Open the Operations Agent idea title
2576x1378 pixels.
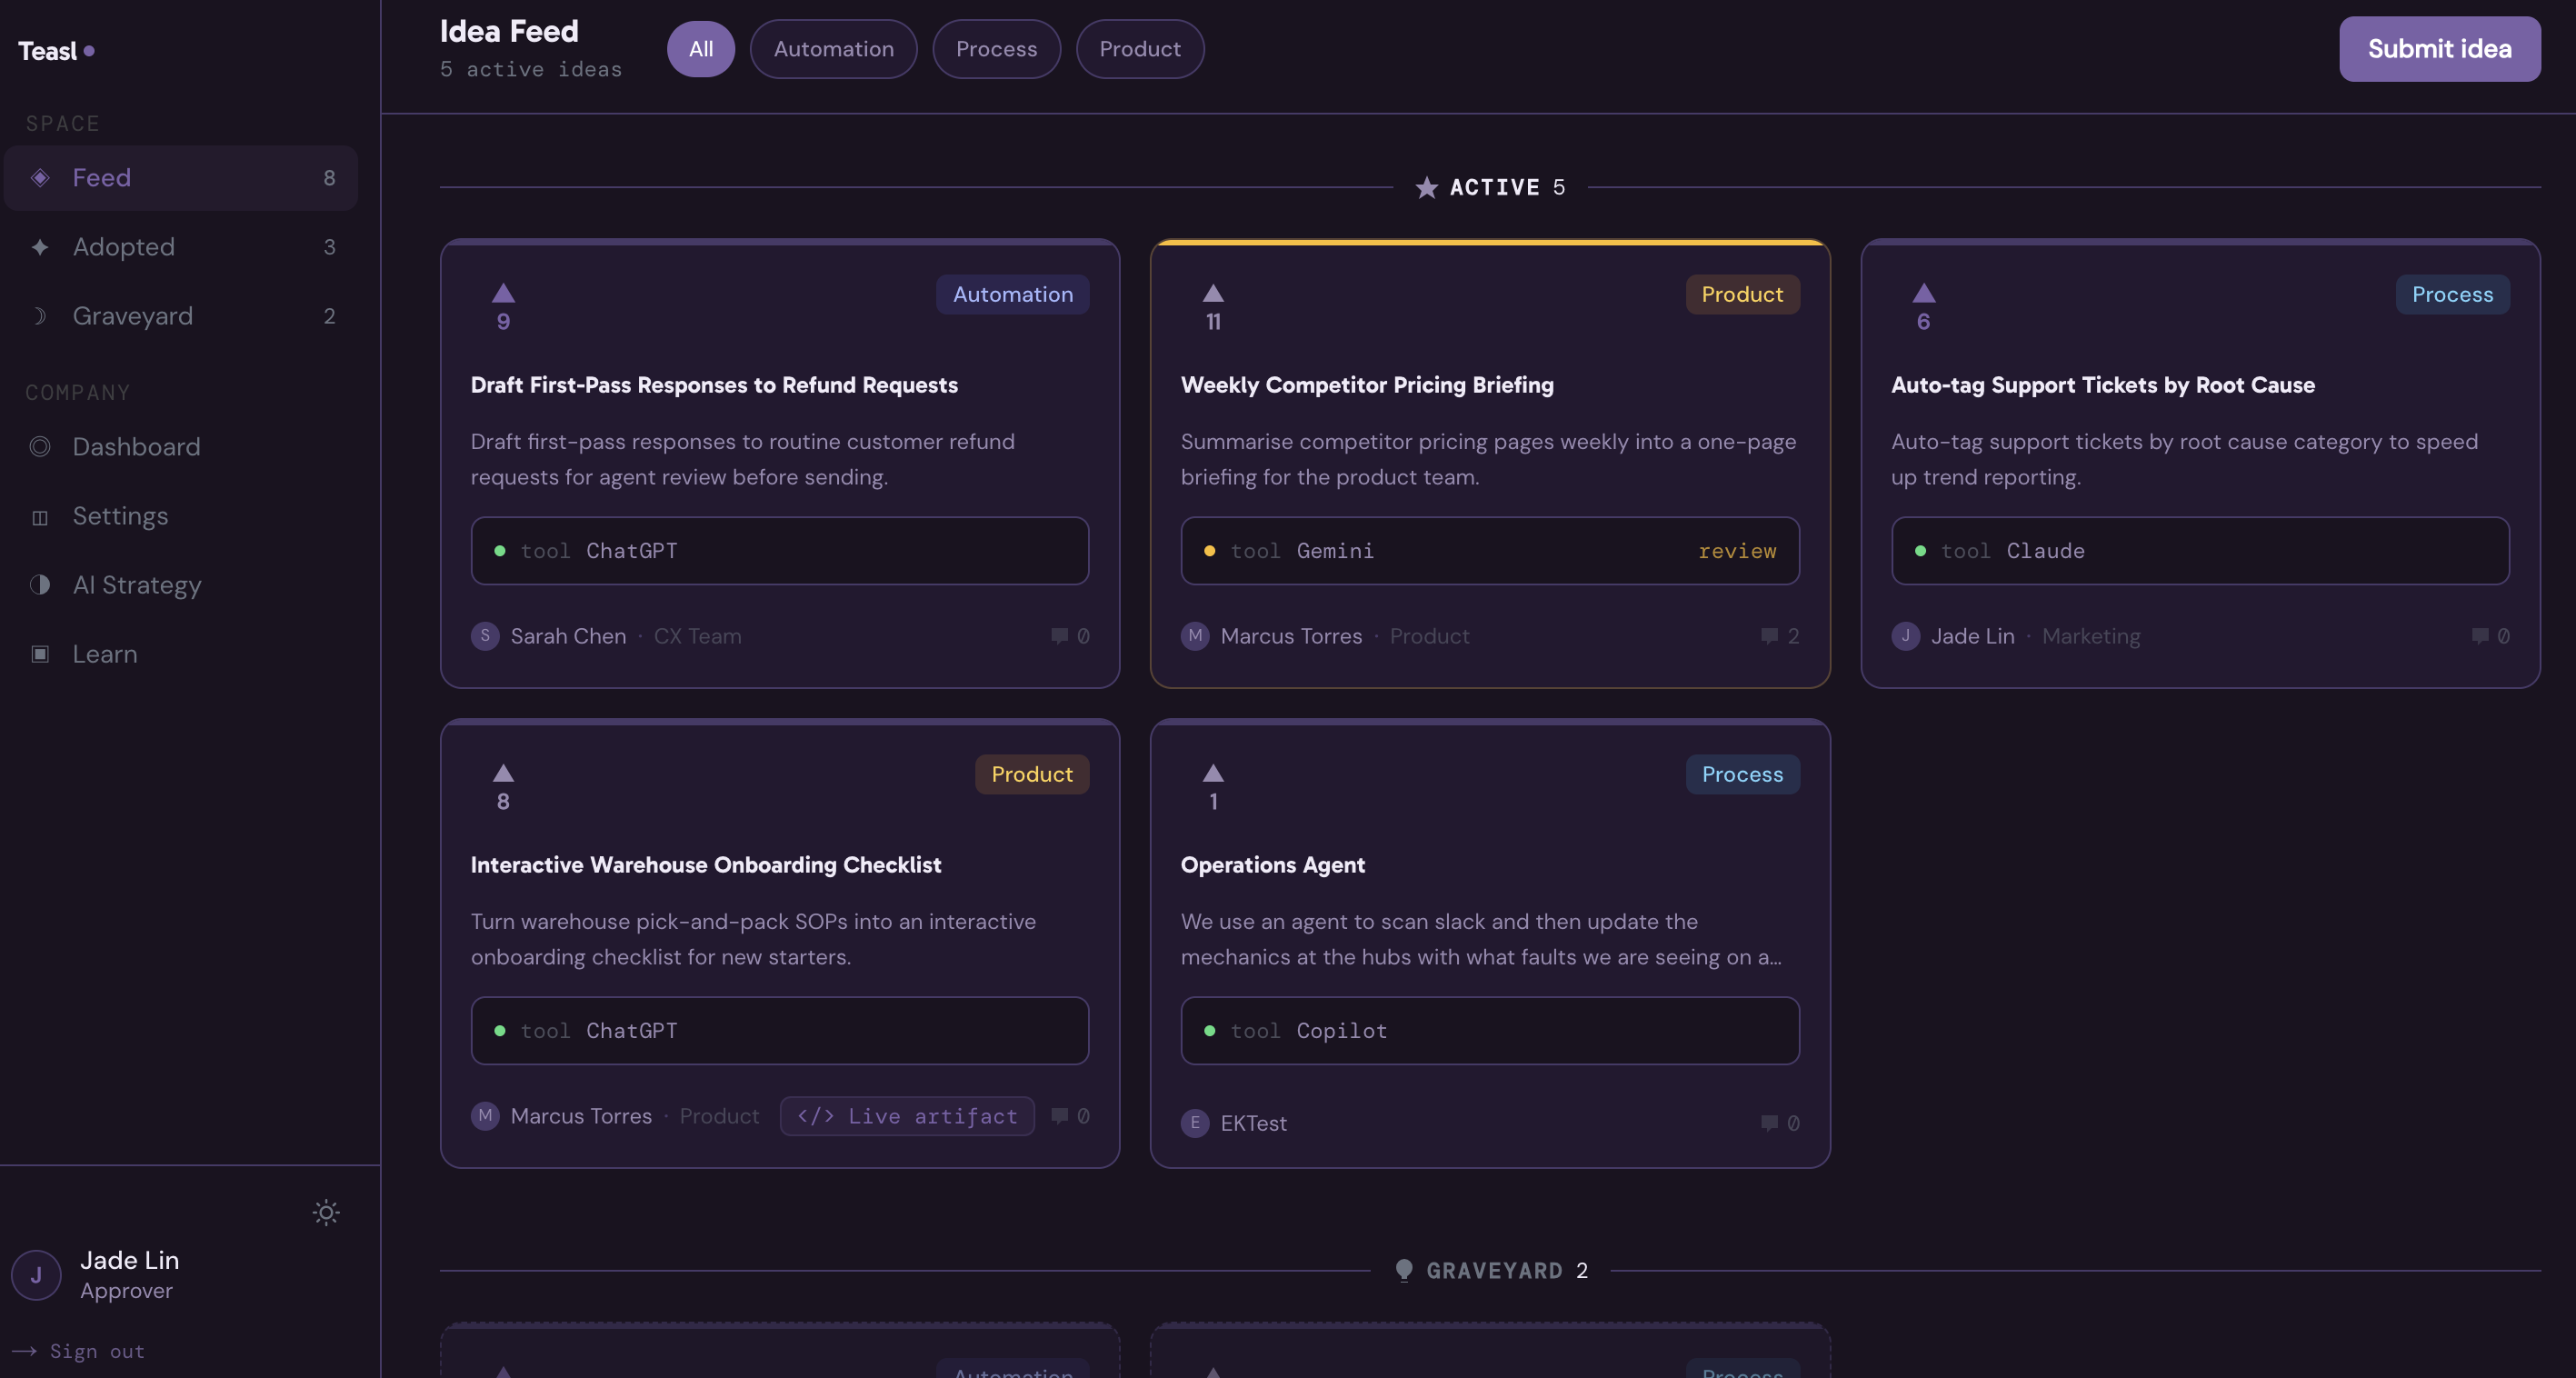click(1272, 865)
